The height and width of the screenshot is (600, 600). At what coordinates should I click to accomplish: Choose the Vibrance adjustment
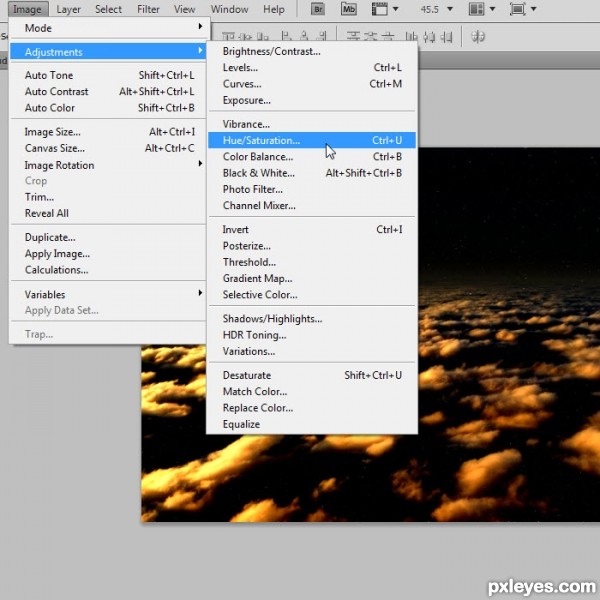[311, 124]
